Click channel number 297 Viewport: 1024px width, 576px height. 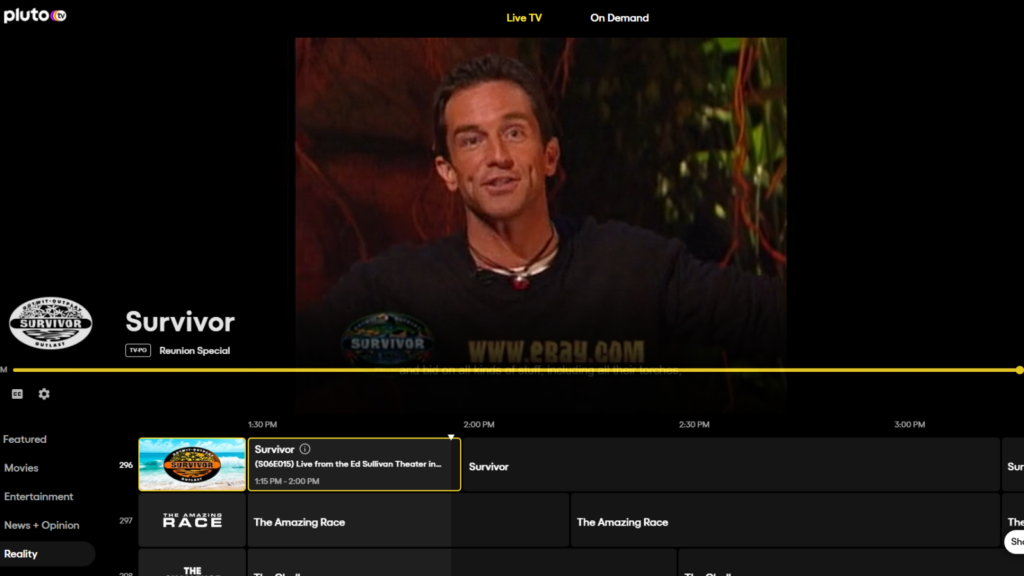tap(126, 520)
